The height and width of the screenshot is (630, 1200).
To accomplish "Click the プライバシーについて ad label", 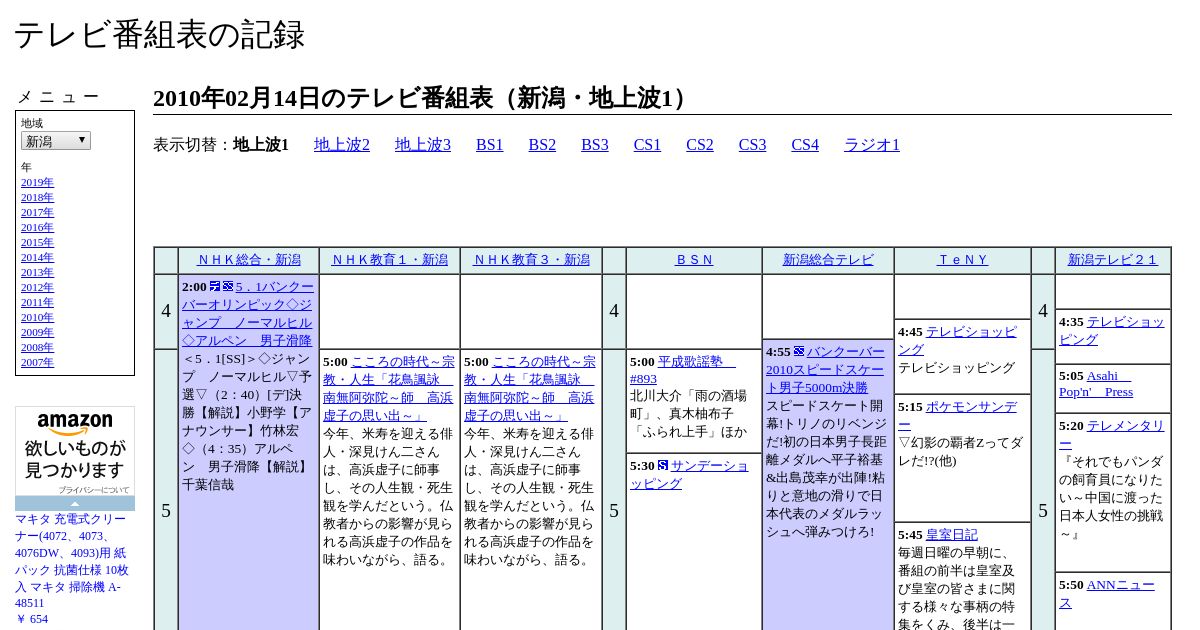I will pyautogui.click(x=93, y=490).
